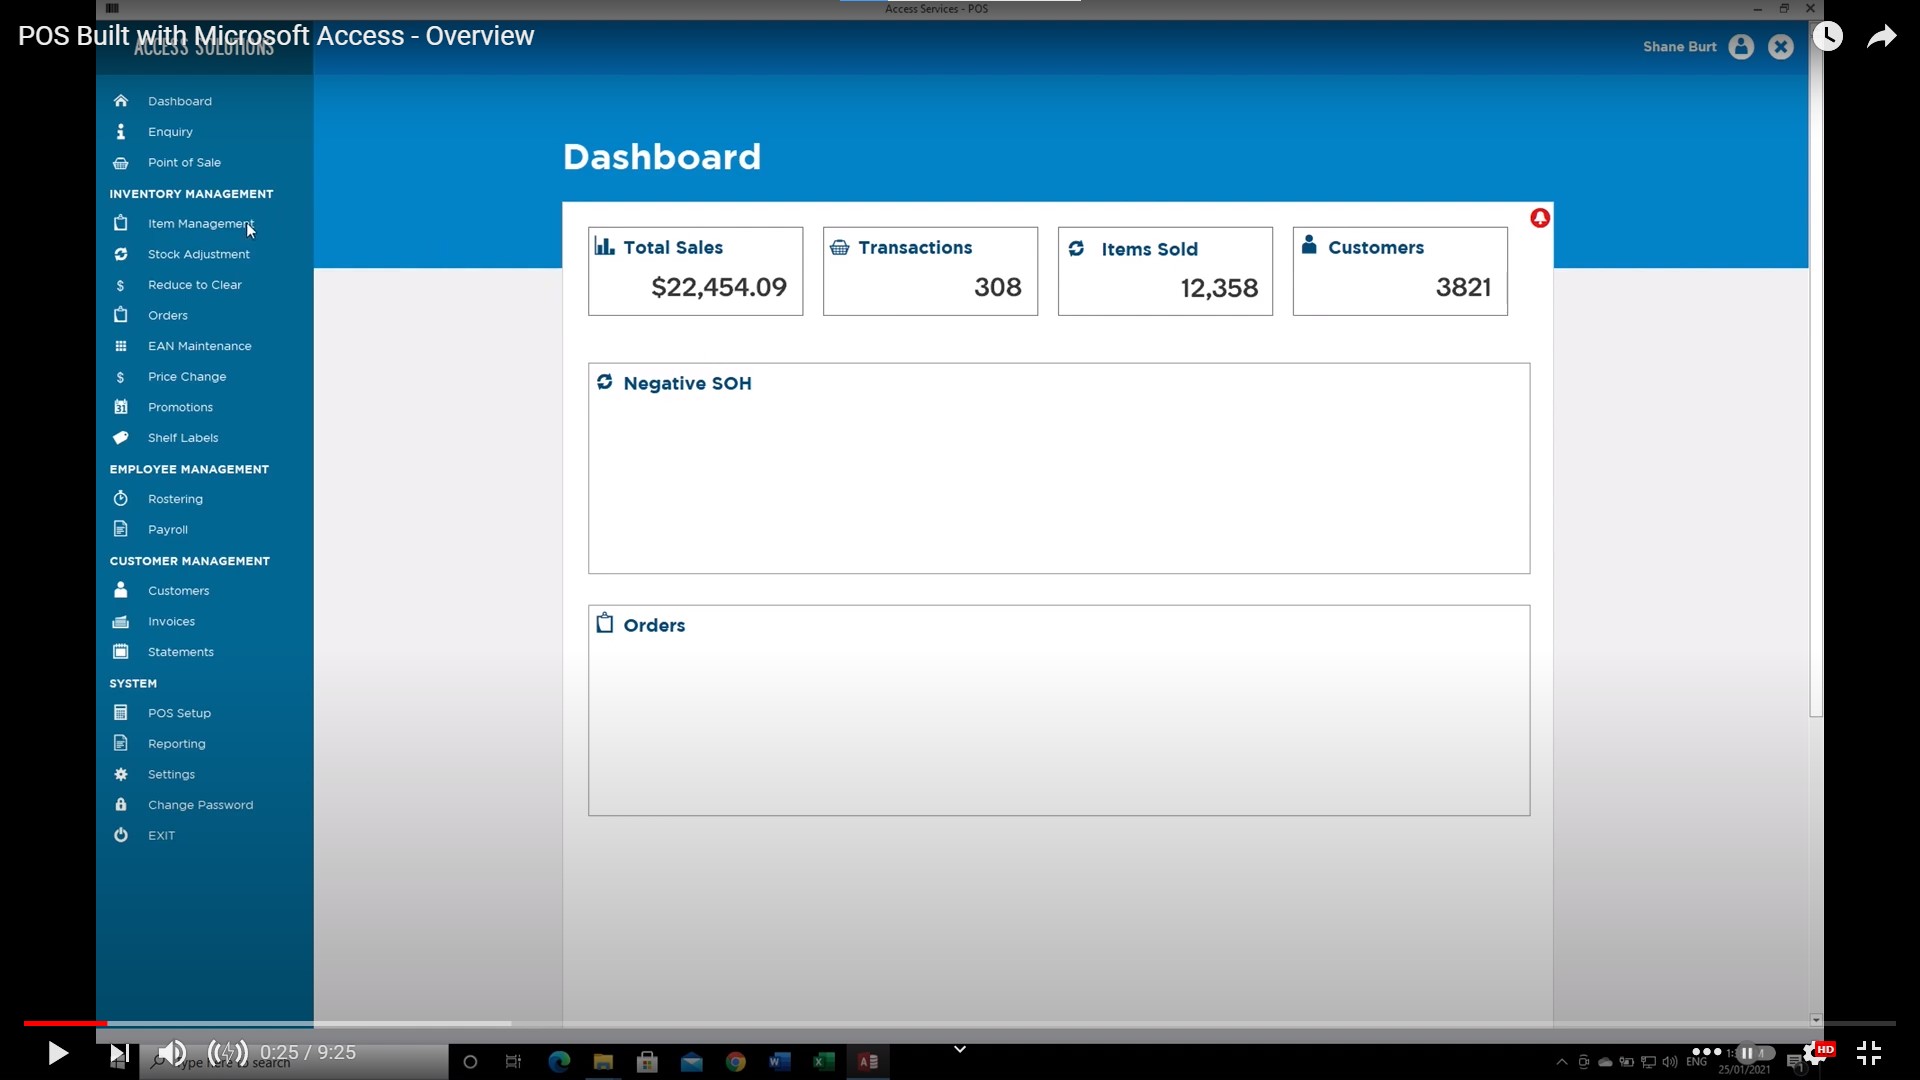Click the Total Sales bar chart icon

click(x=604, y=246)
